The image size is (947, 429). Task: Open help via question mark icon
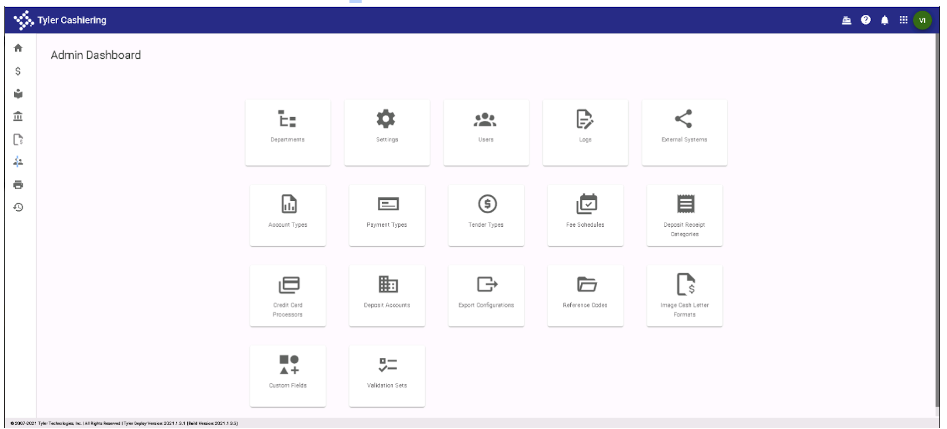click(865, 20)
